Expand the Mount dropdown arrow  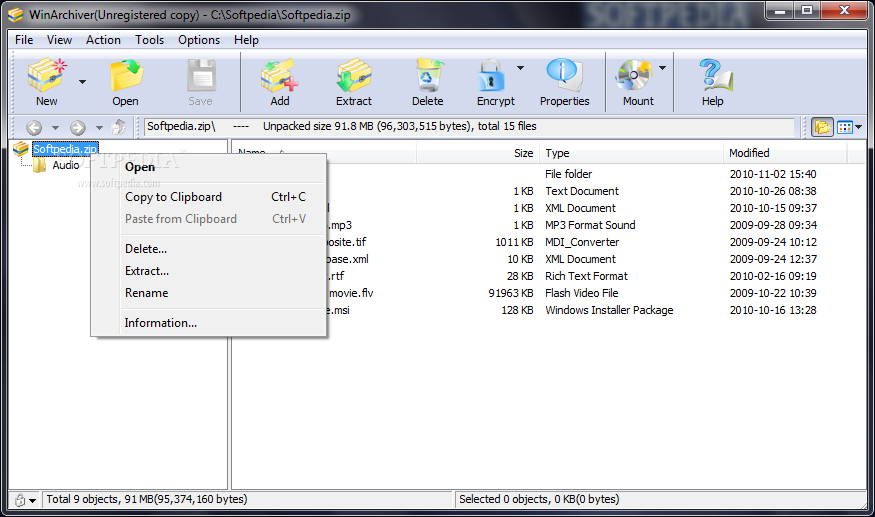coord(662,68)
